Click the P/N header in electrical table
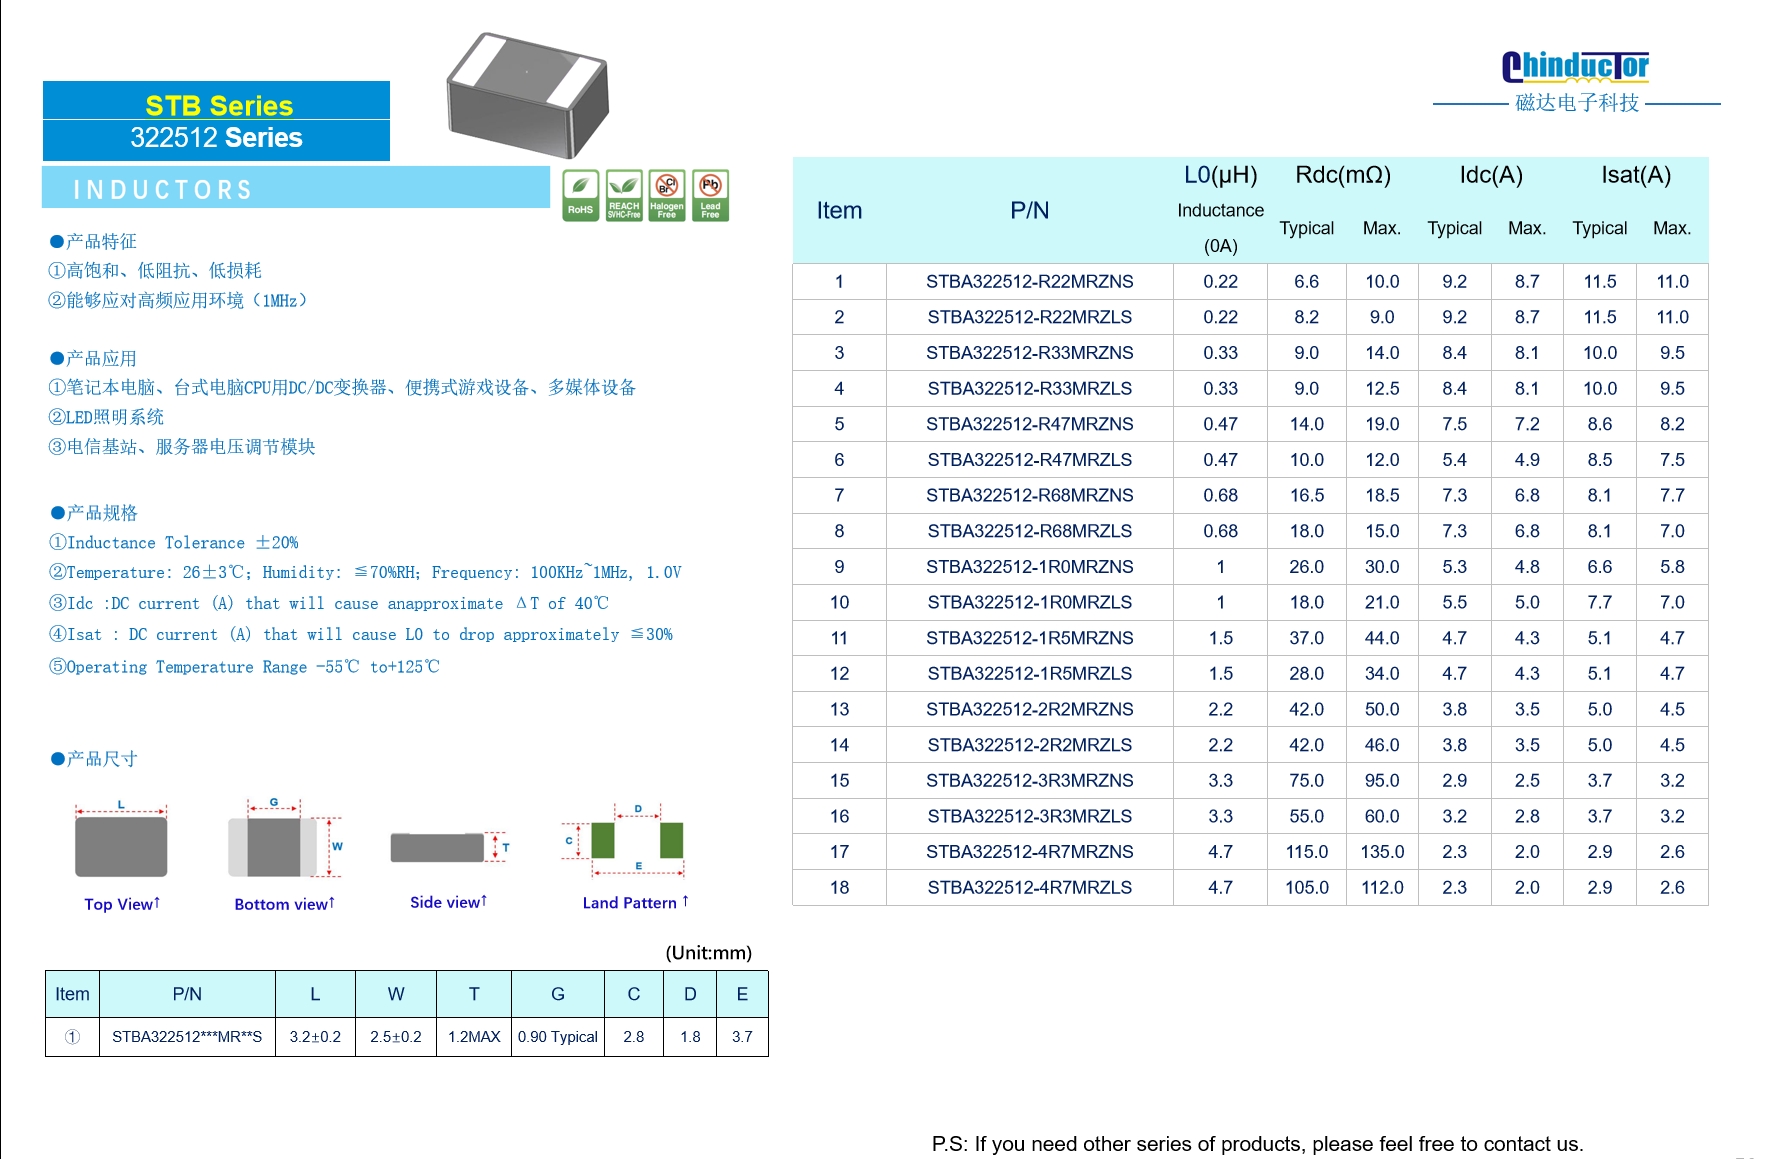The image size is (1769, 1159). click(x=1029, y=211)
